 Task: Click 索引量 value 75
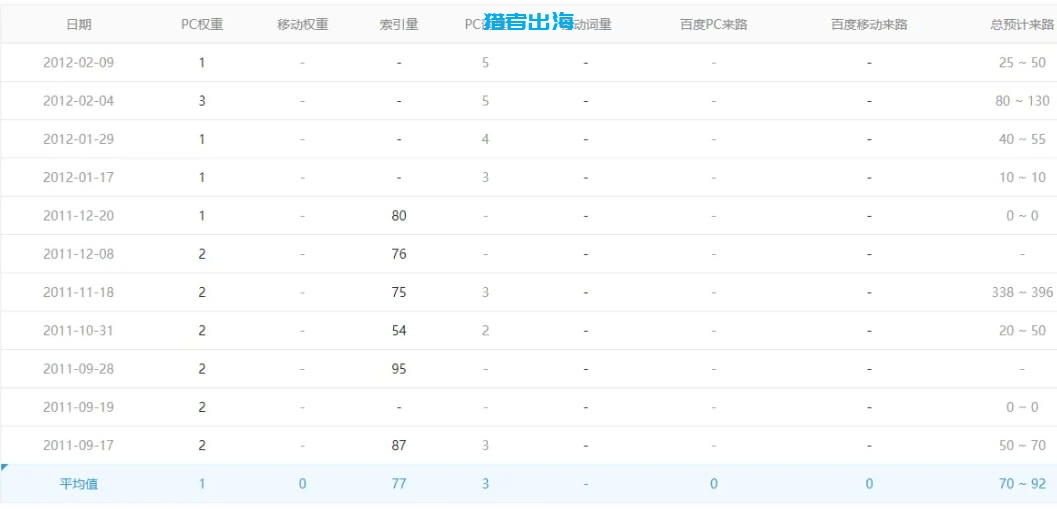(x=399, y=293)
